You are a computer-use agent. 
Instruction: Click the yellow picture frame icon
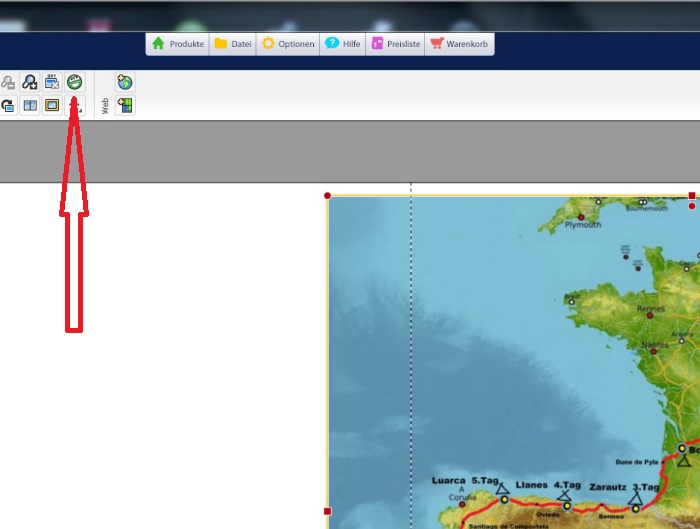click(x=52, y=105)
